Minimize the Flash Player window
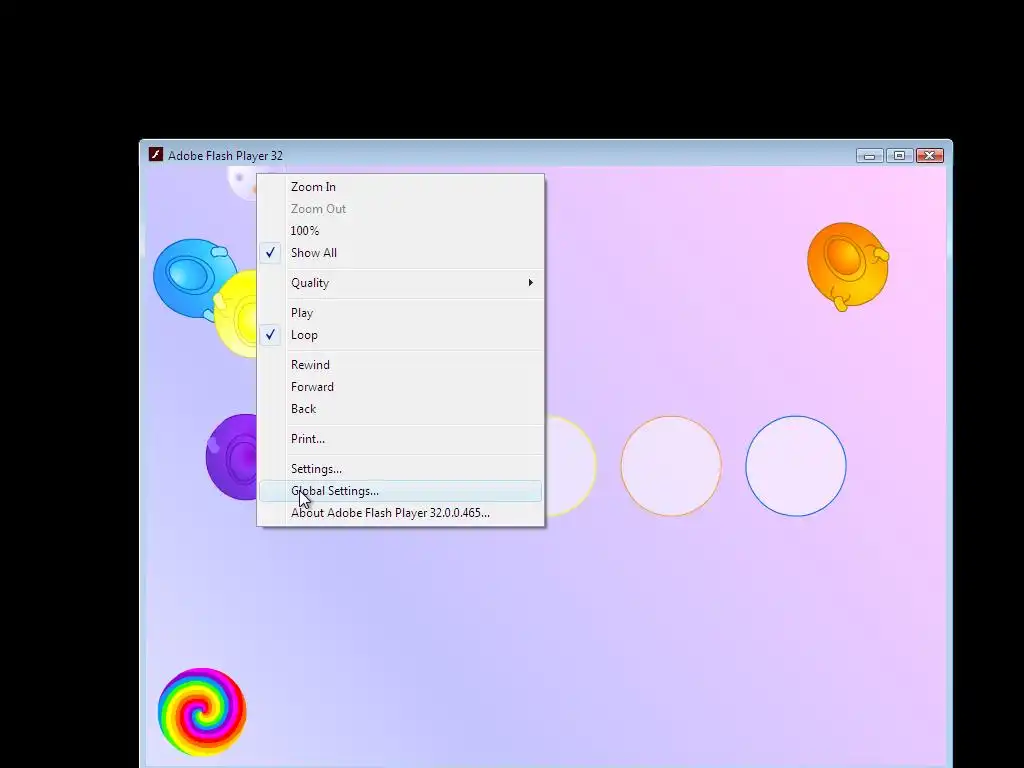The width and height of the screenshot is (1024, 768). tap(869, 155)
